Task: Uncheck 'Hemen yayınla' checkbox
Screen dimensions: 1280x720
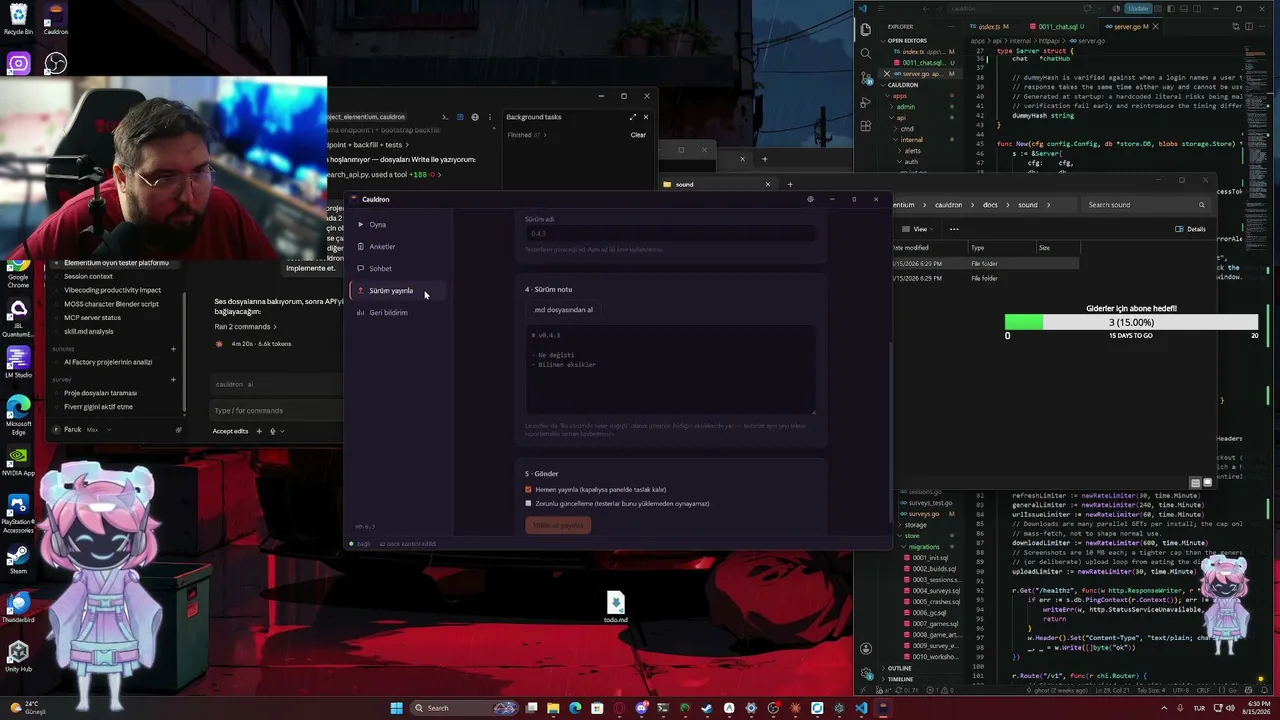Action: (528, 490)
